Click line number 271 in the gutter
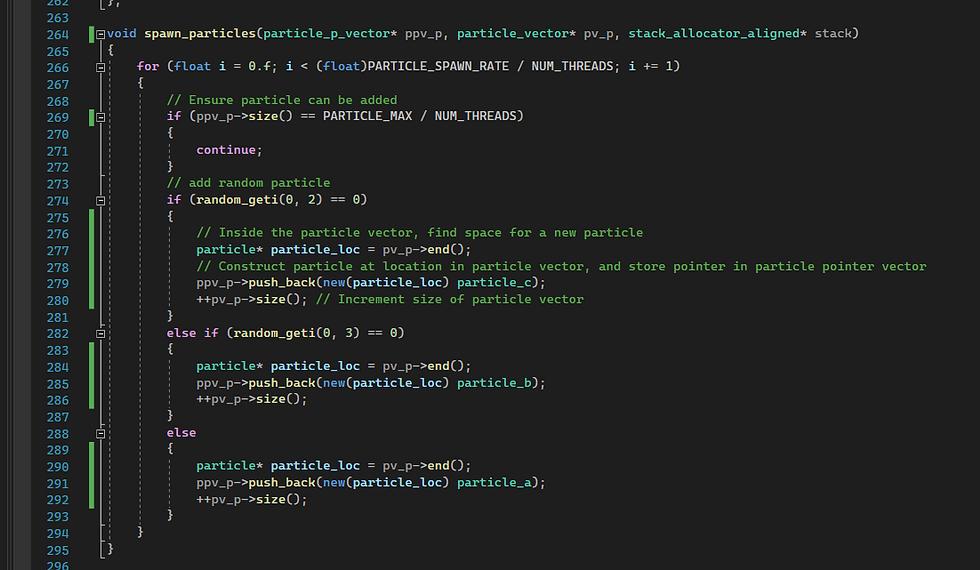The height and width of the screenshot is (570, 980). click(58, 151)
